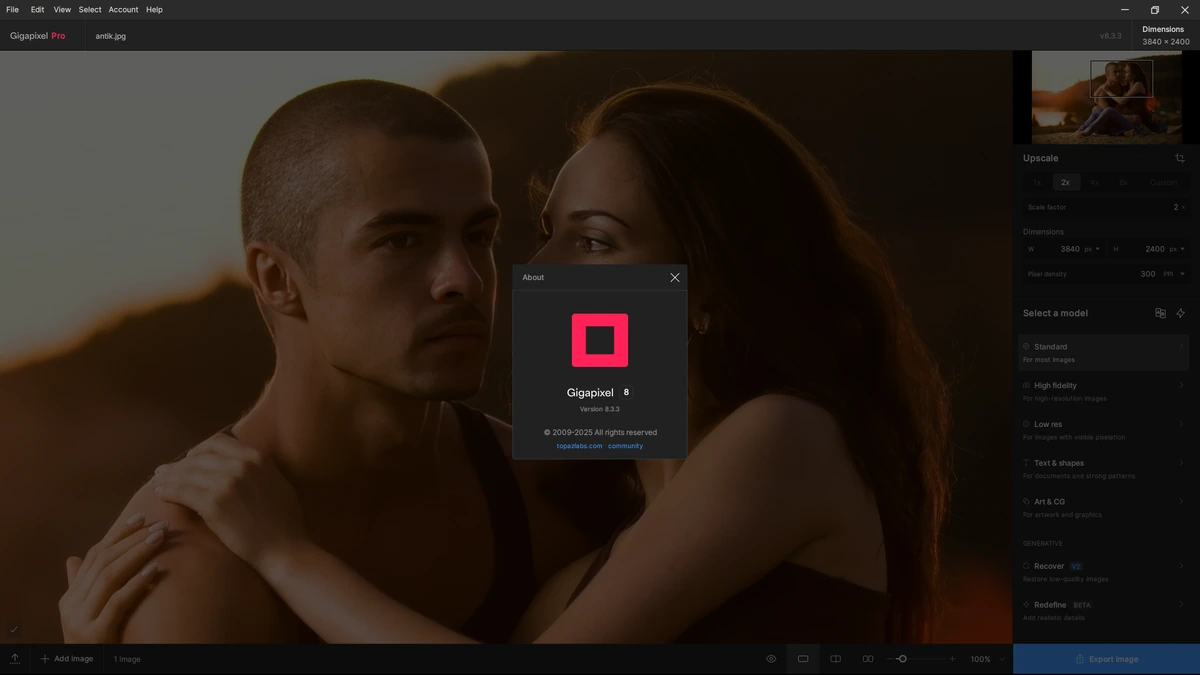
Task: Click the model comparison icon next to Select a model
Action: 1160,313
